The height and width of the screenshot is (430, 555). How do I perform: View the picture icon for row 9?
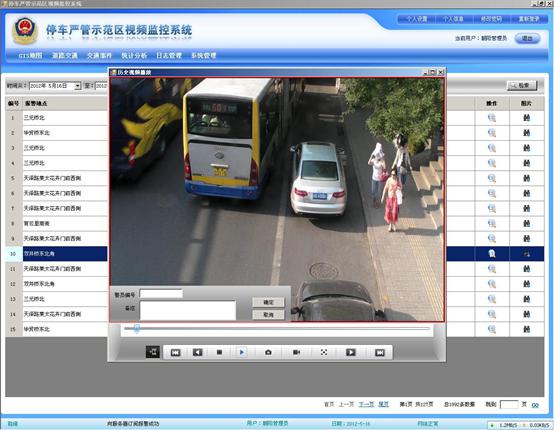coord(527,238)
